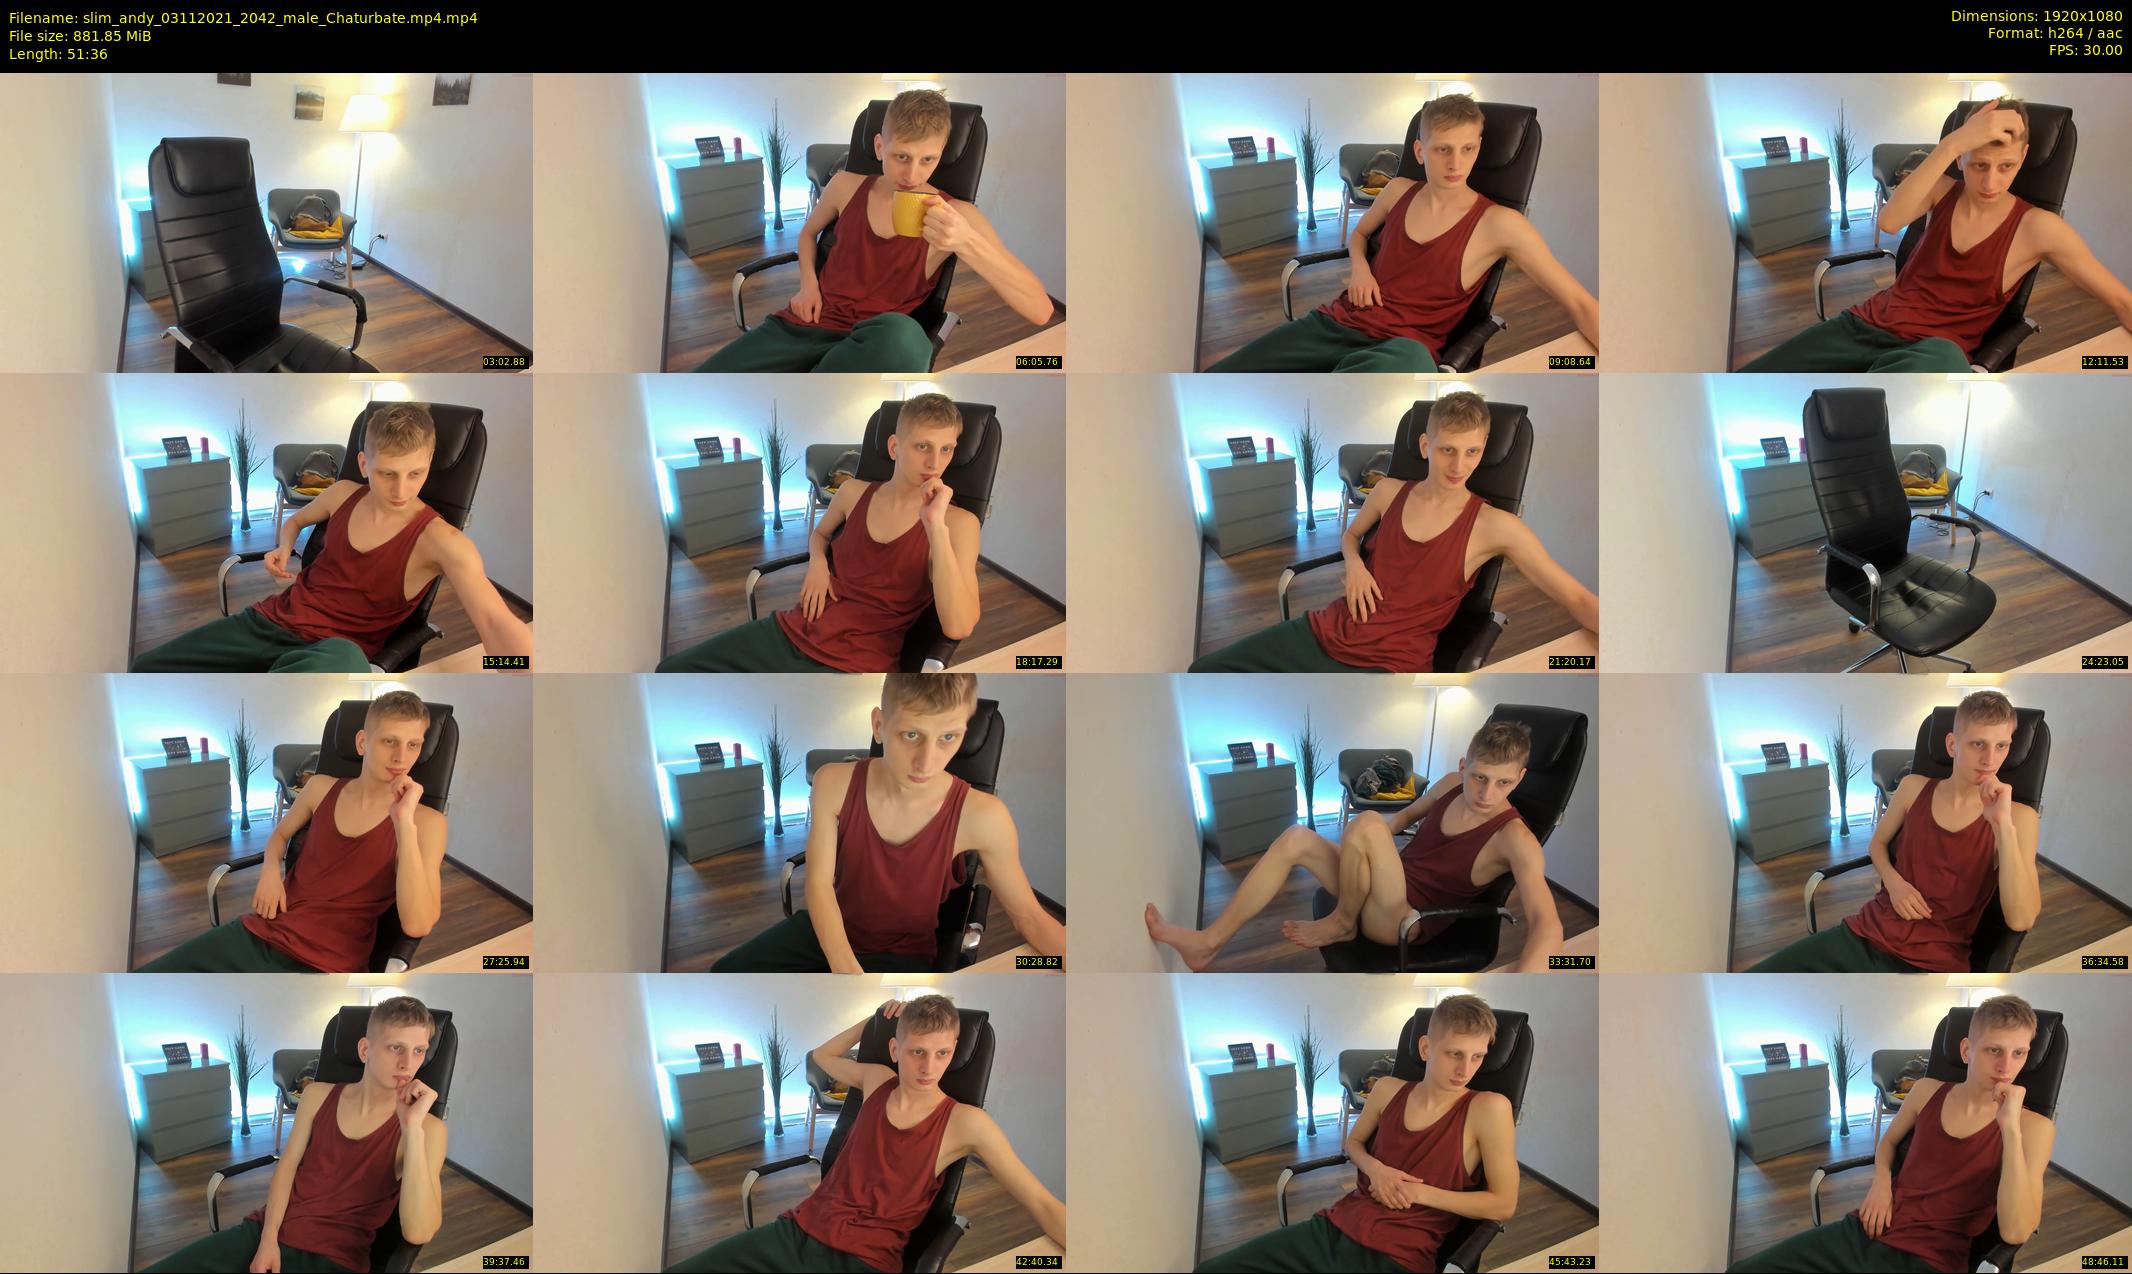Open the thumbnail stamped 15:14.41
This screenshot has height=1274, width=2132.
pyautogui.click(x=266, y=522)
